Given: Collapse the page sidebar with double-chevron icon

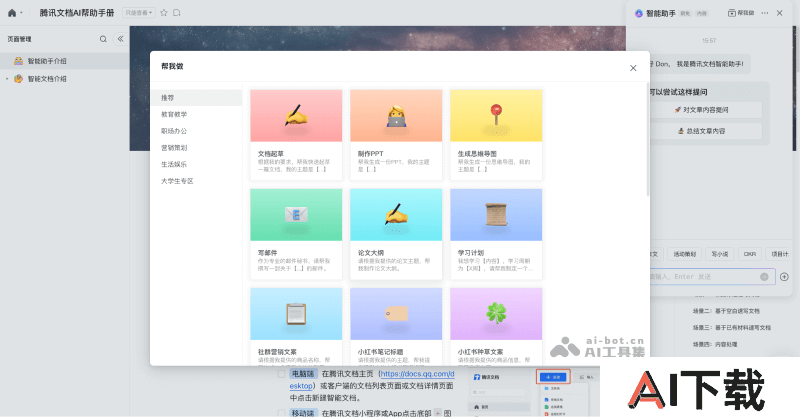Looking at the screenshot, I should tap(120, 39).
